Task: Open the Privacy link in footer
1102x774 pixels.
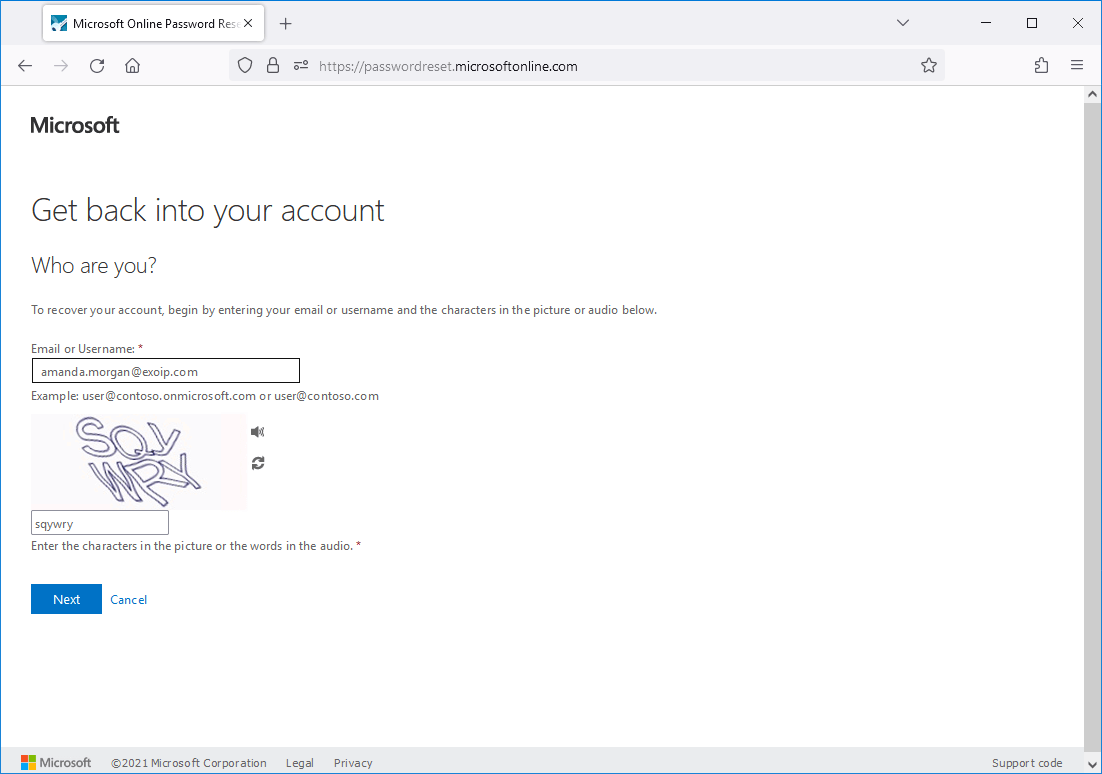Action: coord(352,762)
